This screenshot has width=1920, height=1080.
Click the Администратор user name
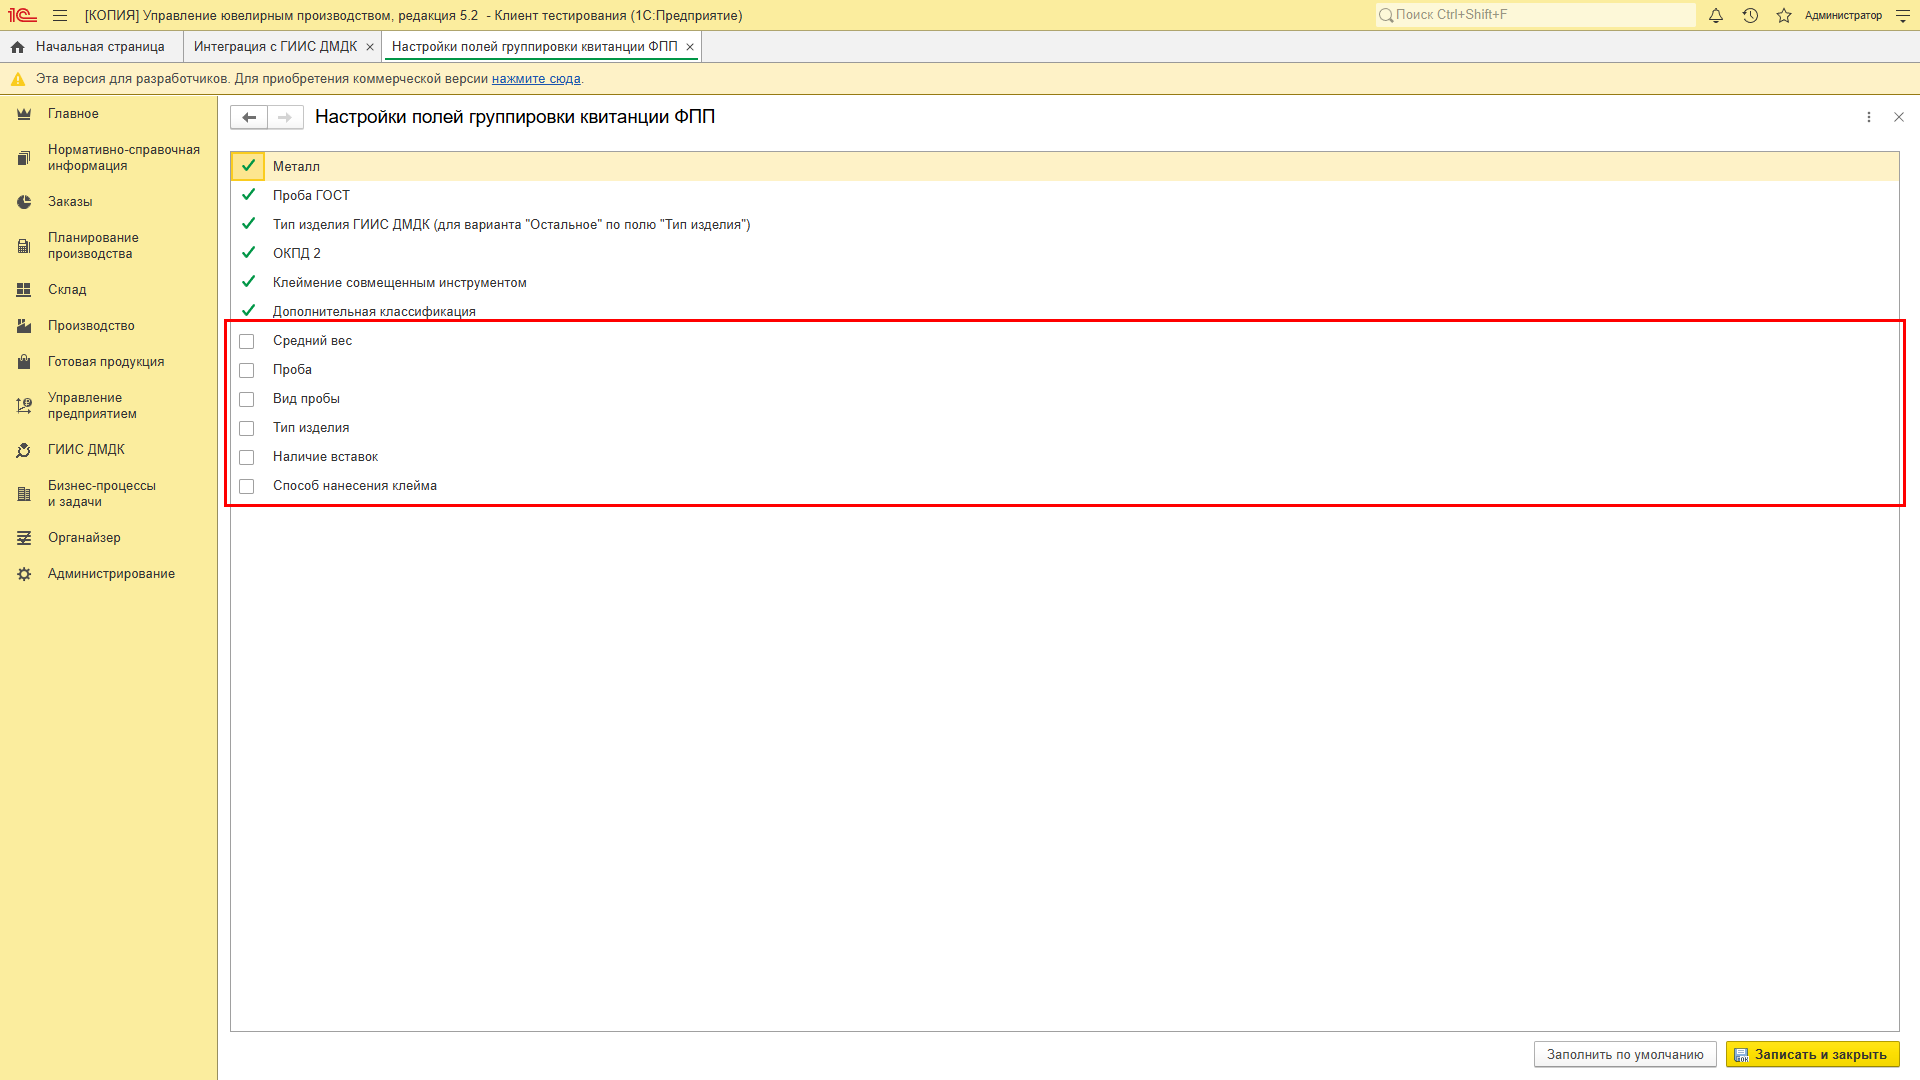coord(1843,15)
